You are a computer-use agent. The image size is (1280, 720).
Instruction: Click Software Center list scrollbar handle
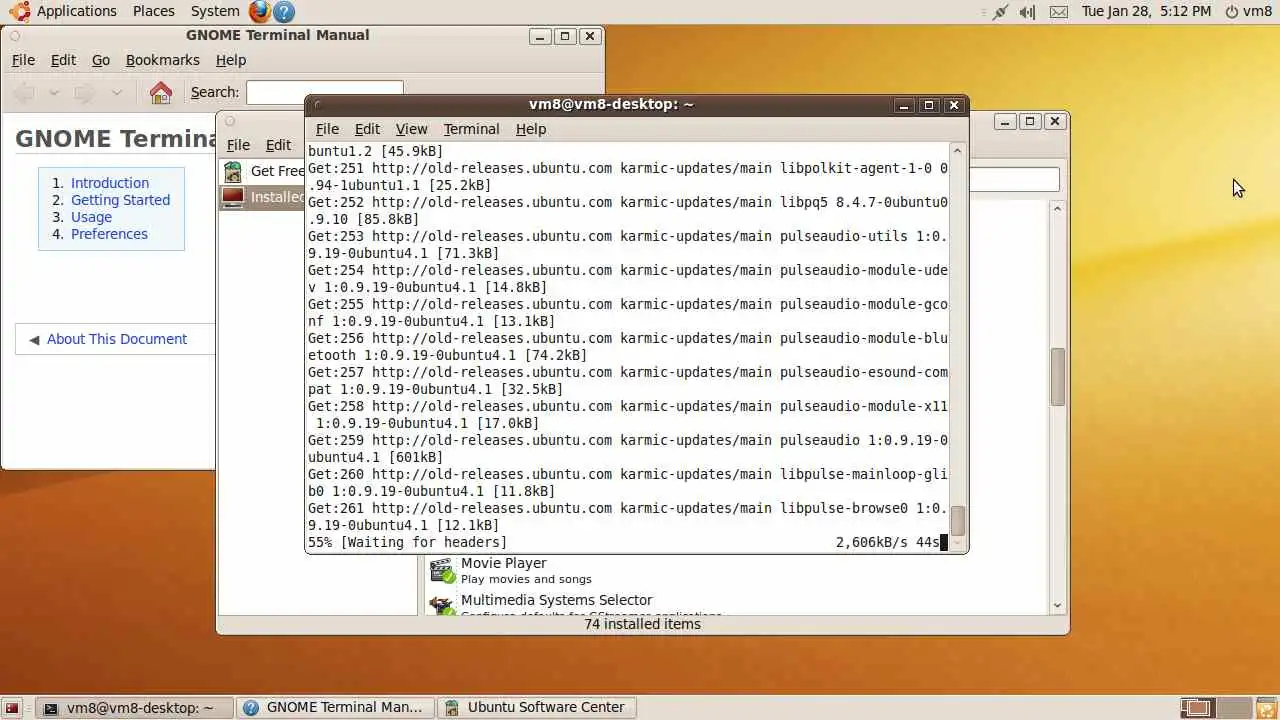coord(1058,376)
